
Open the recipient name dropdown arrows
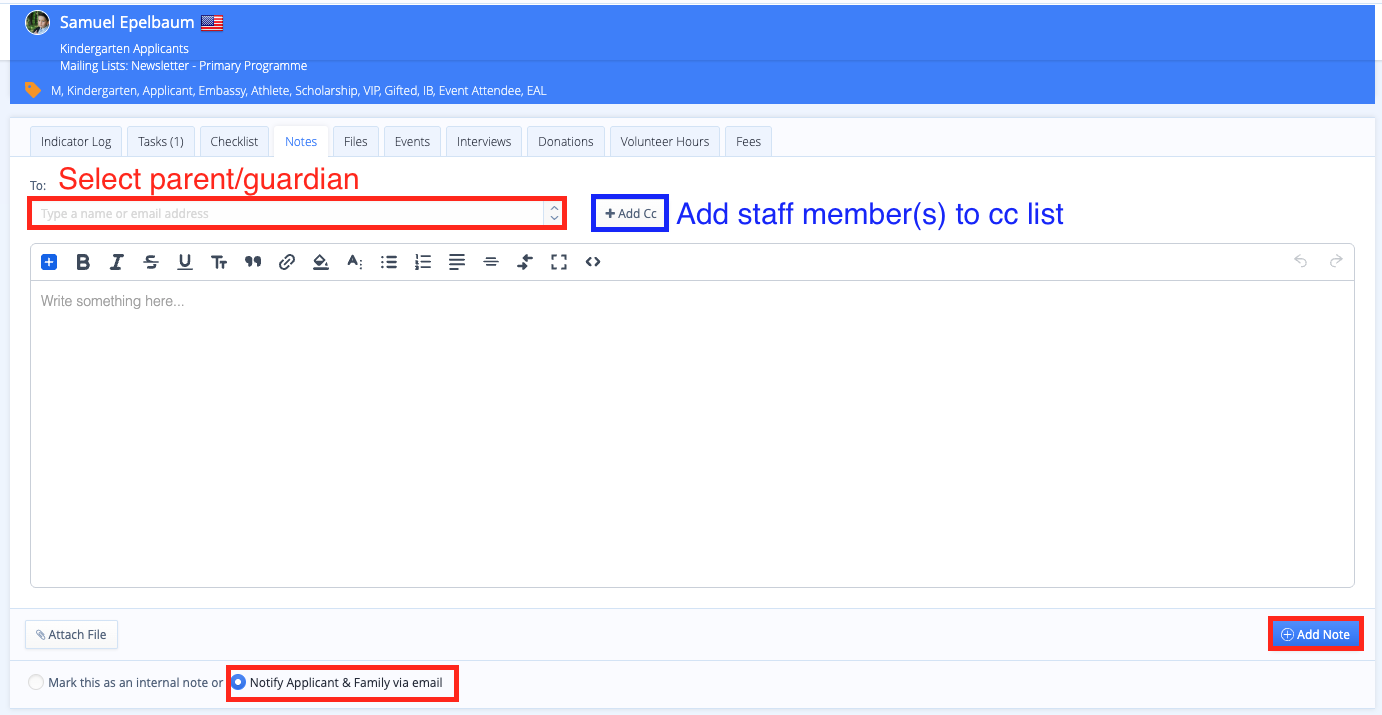pos(554,213)
